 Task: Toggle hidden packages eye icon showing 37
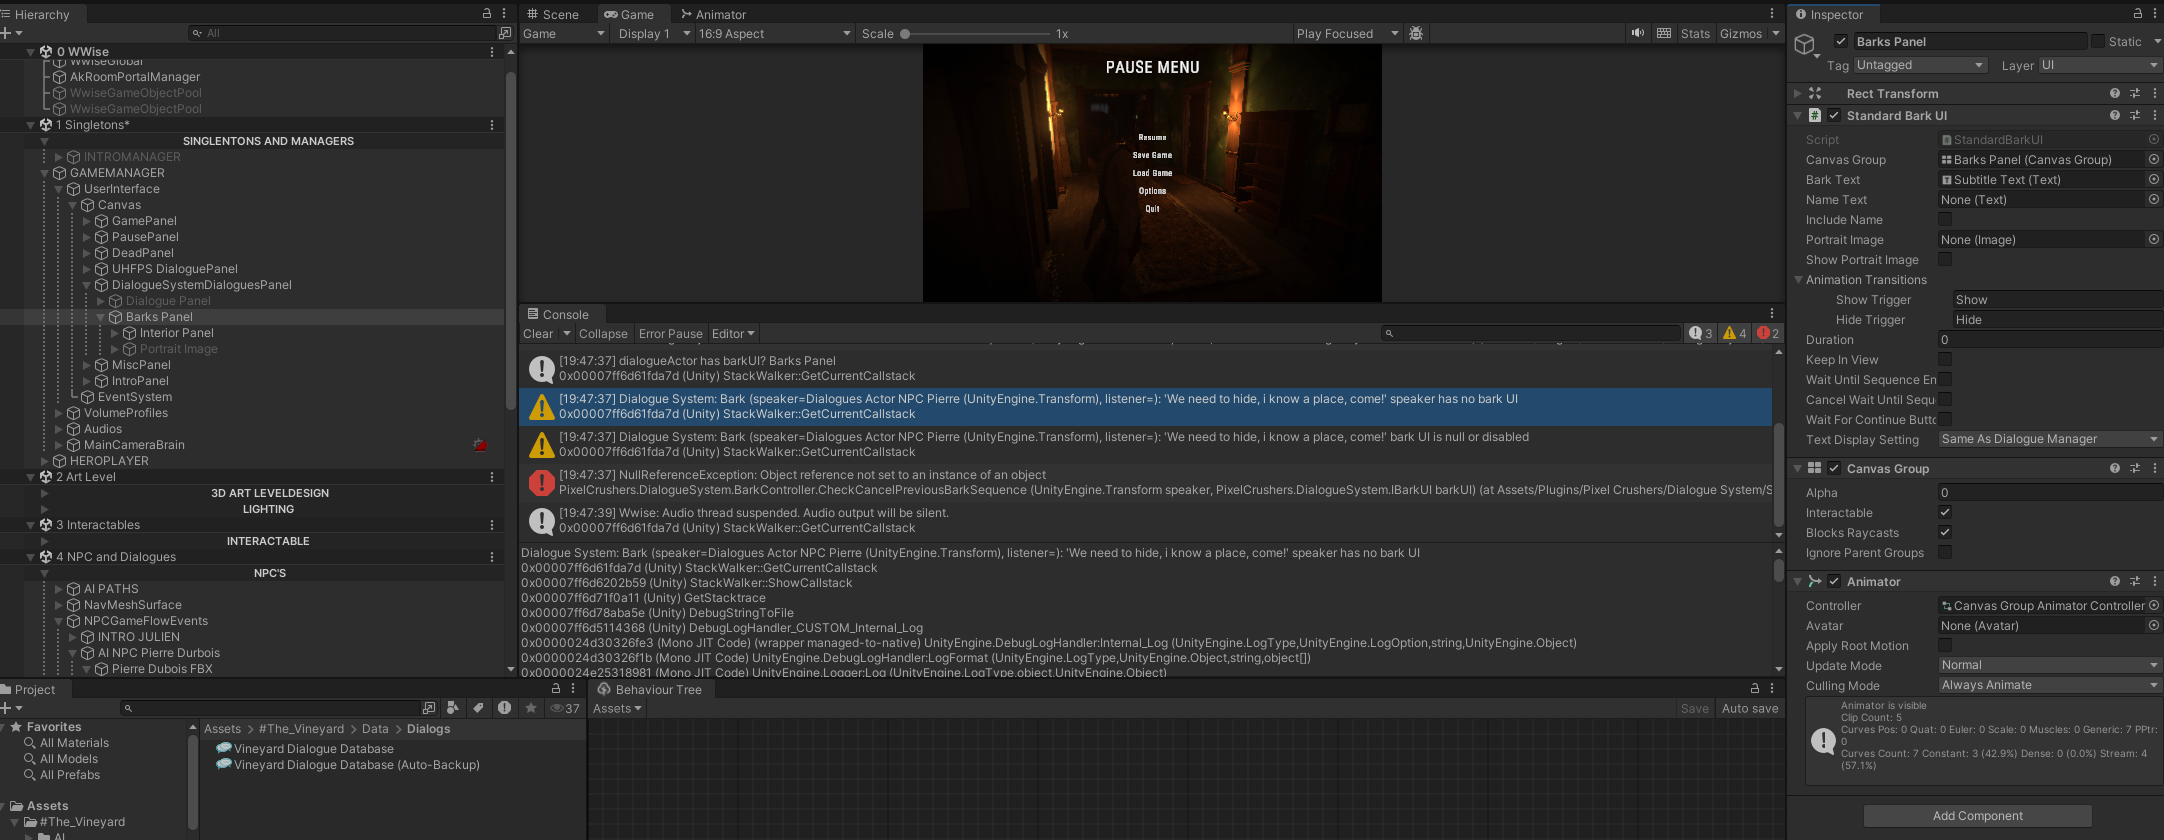point(565,708)
